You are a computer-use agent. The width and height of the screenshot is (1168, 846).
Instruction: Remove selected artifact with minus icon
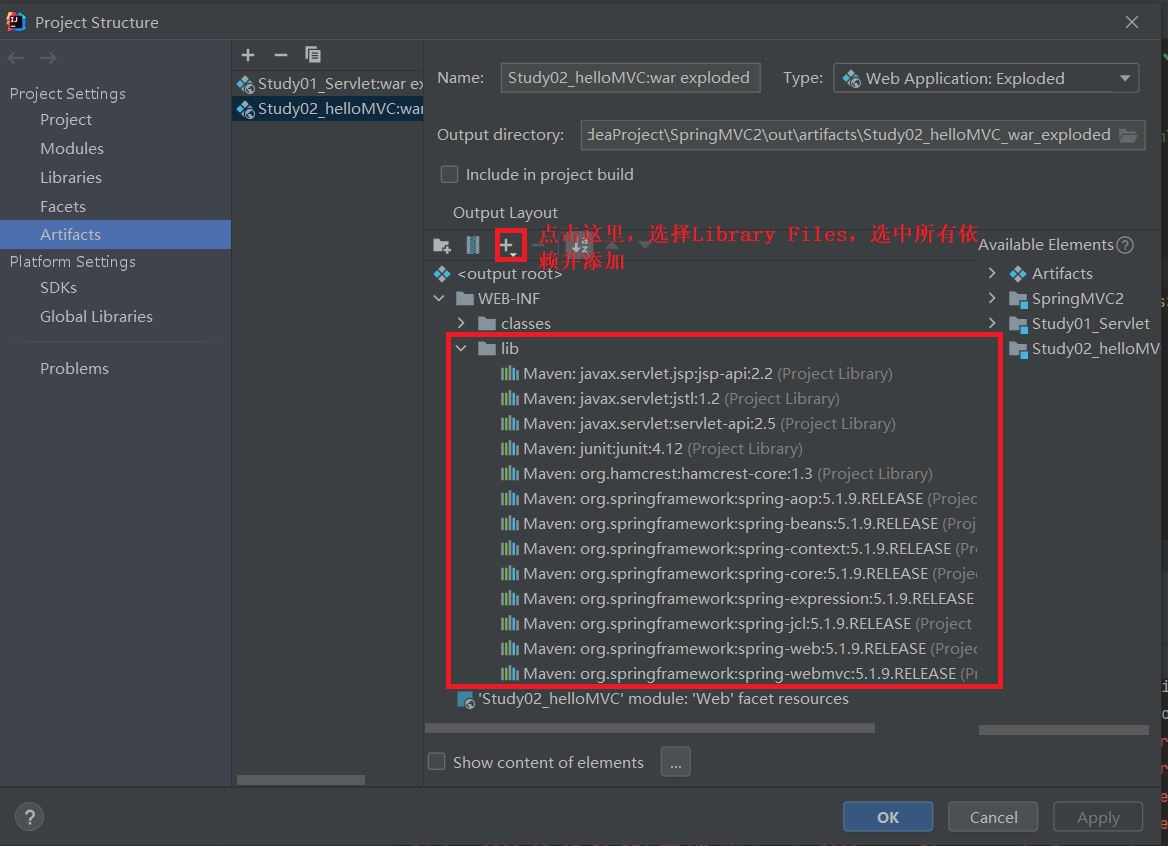point(281,55)
